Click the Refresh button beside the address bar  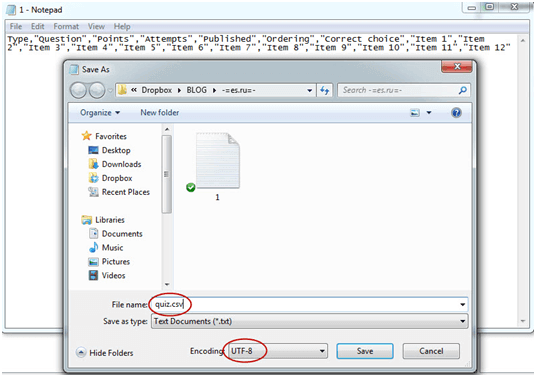324,91
